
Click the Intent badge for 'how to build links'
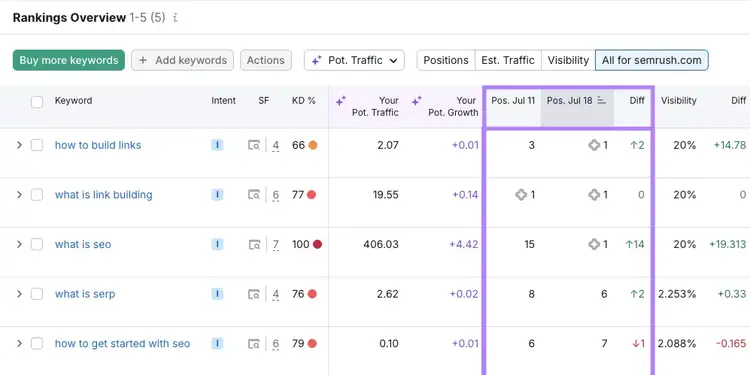(217, 145)
